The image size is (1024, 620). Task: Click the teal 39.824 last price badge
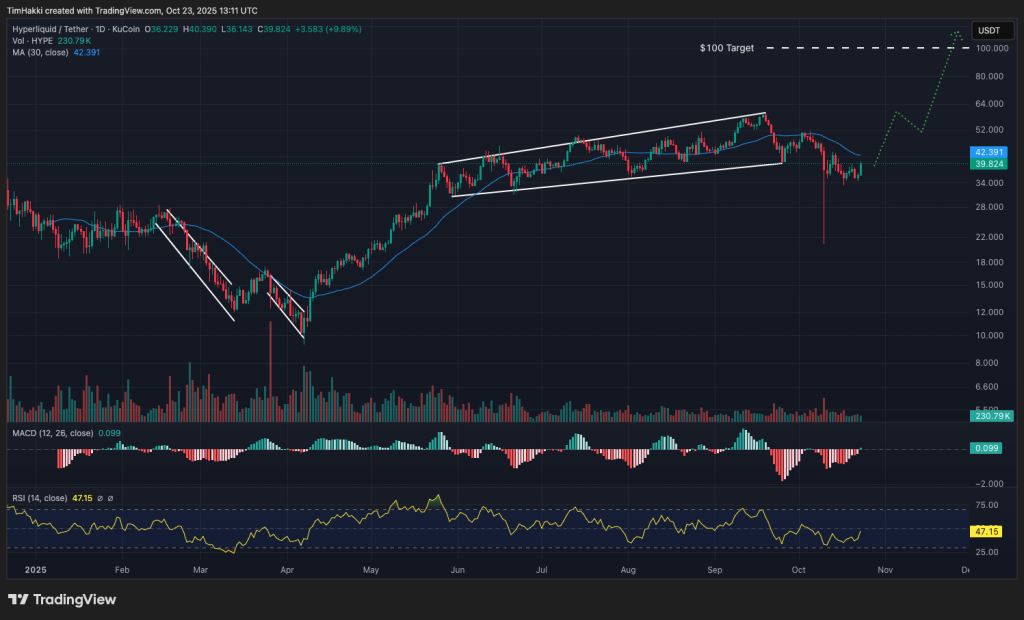pyautogui.click(x=988, y=166)
